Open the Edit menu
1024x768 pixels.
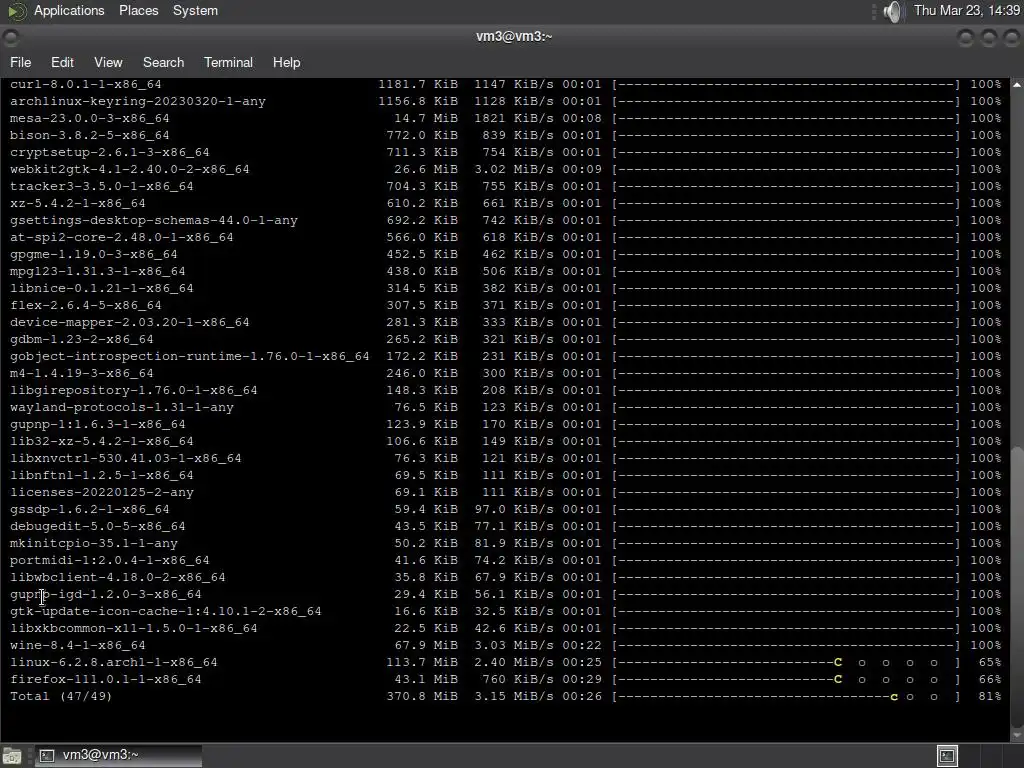(x=62, y=62)
